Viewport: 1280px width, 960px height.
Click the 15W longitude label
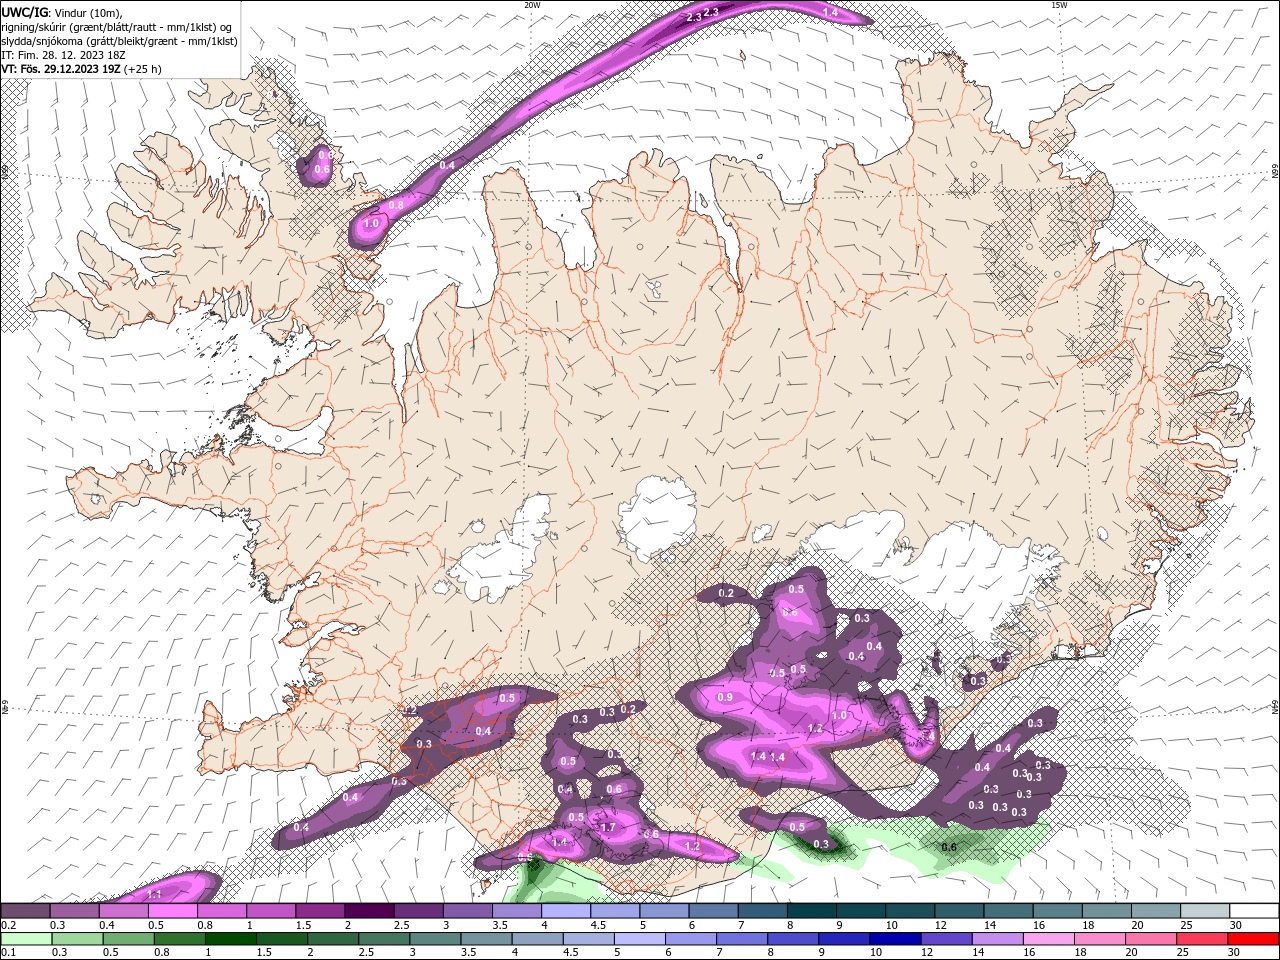tap(1059, 5)
